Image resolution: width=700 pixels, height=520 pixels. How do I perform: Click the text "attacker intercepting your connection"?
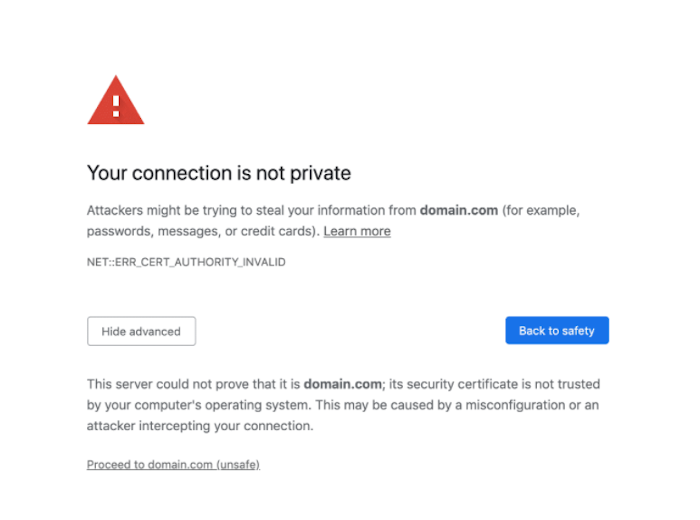point(200,426)
